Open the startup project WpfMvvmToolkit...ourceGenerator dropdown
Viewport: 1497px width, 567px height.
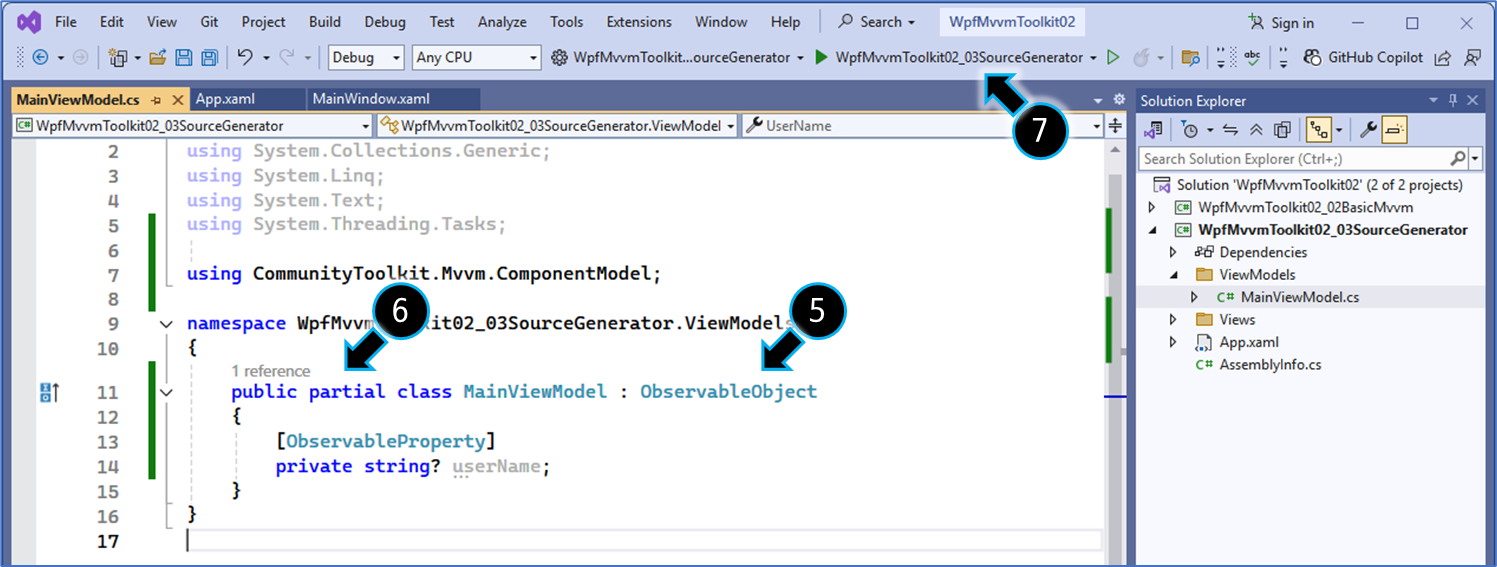click(x=801, y=58)
